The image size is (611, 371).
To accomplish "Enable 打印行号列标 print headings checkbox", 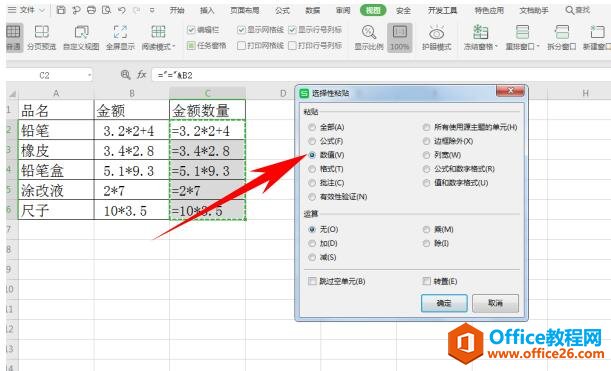I will [292, 46].
